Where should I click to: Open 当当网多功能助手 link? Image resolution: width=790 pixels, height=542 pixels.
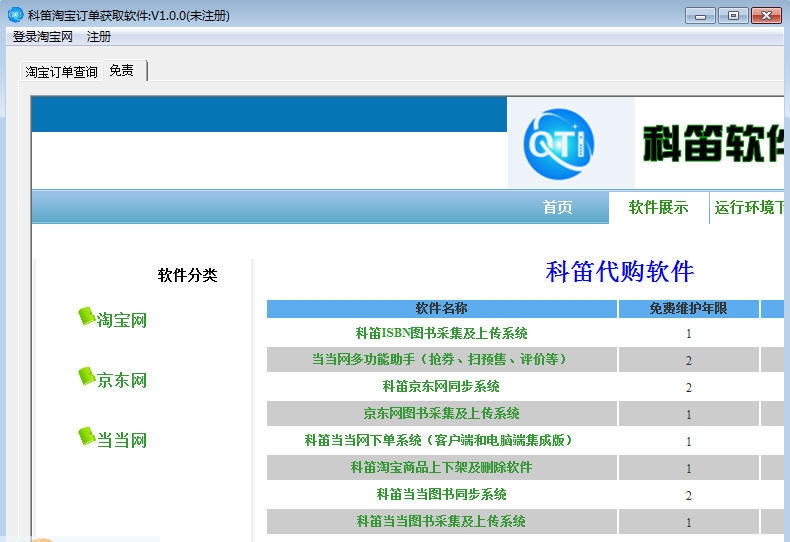(441, 359)
